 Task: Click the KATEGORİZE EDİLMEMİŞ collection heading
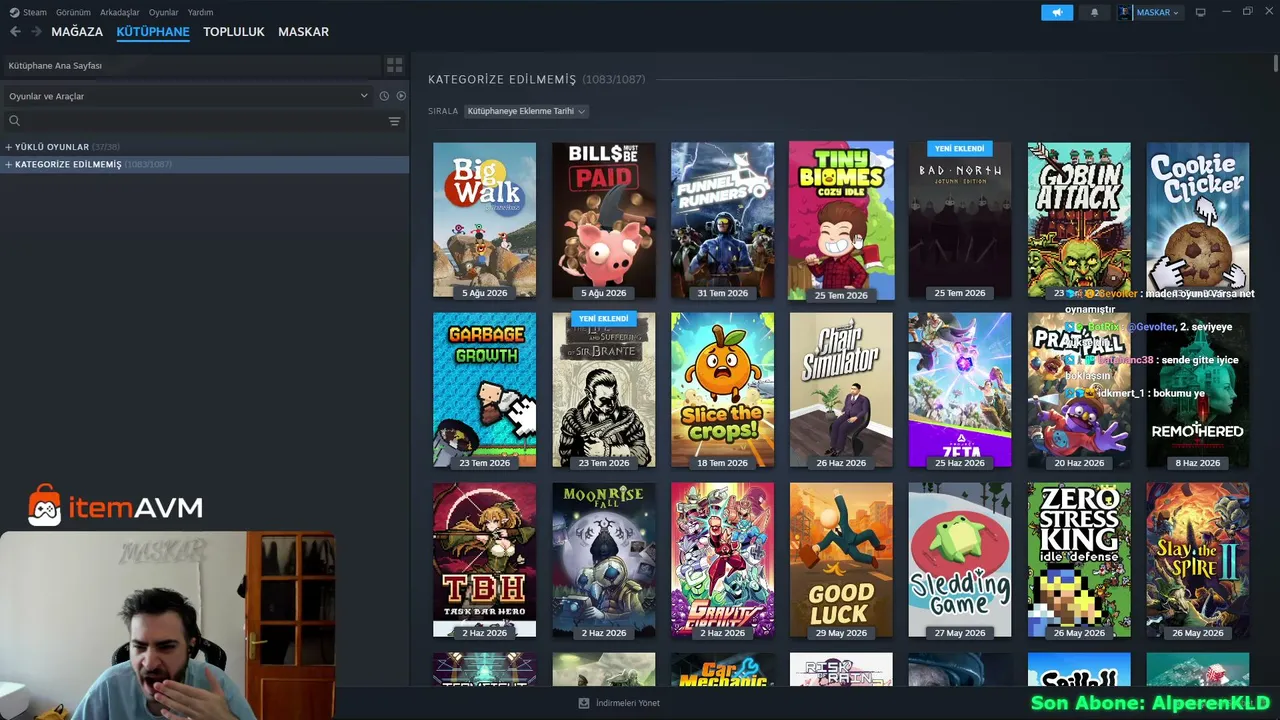502,79
